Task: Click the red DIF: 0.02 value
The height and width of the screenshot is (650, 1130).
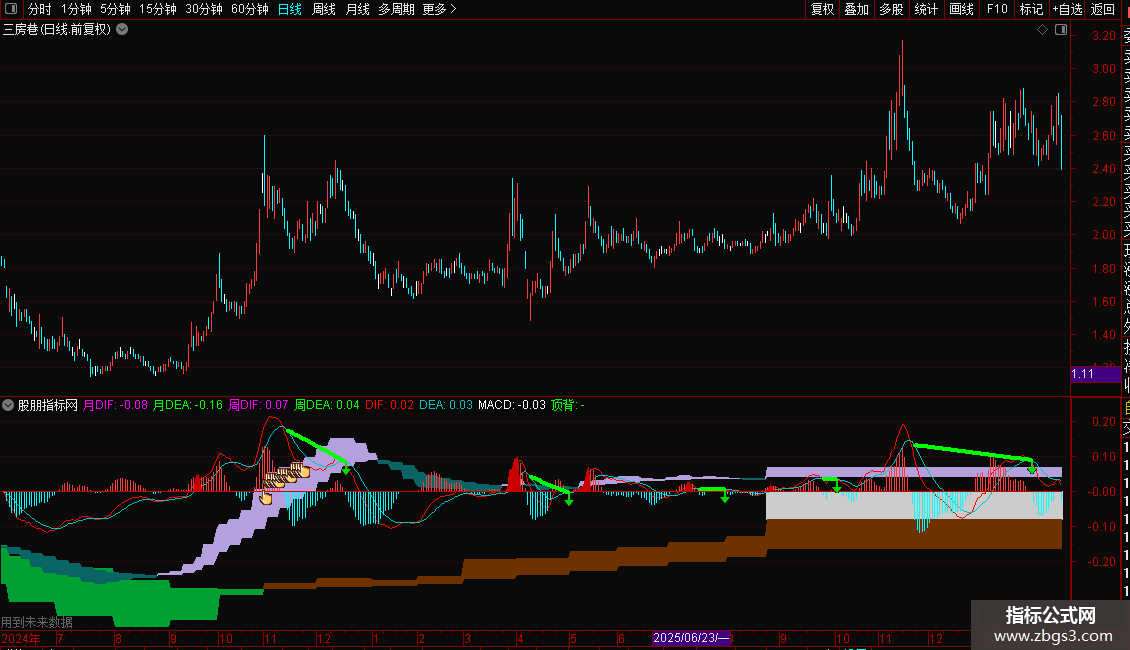Action: [389, 405]
